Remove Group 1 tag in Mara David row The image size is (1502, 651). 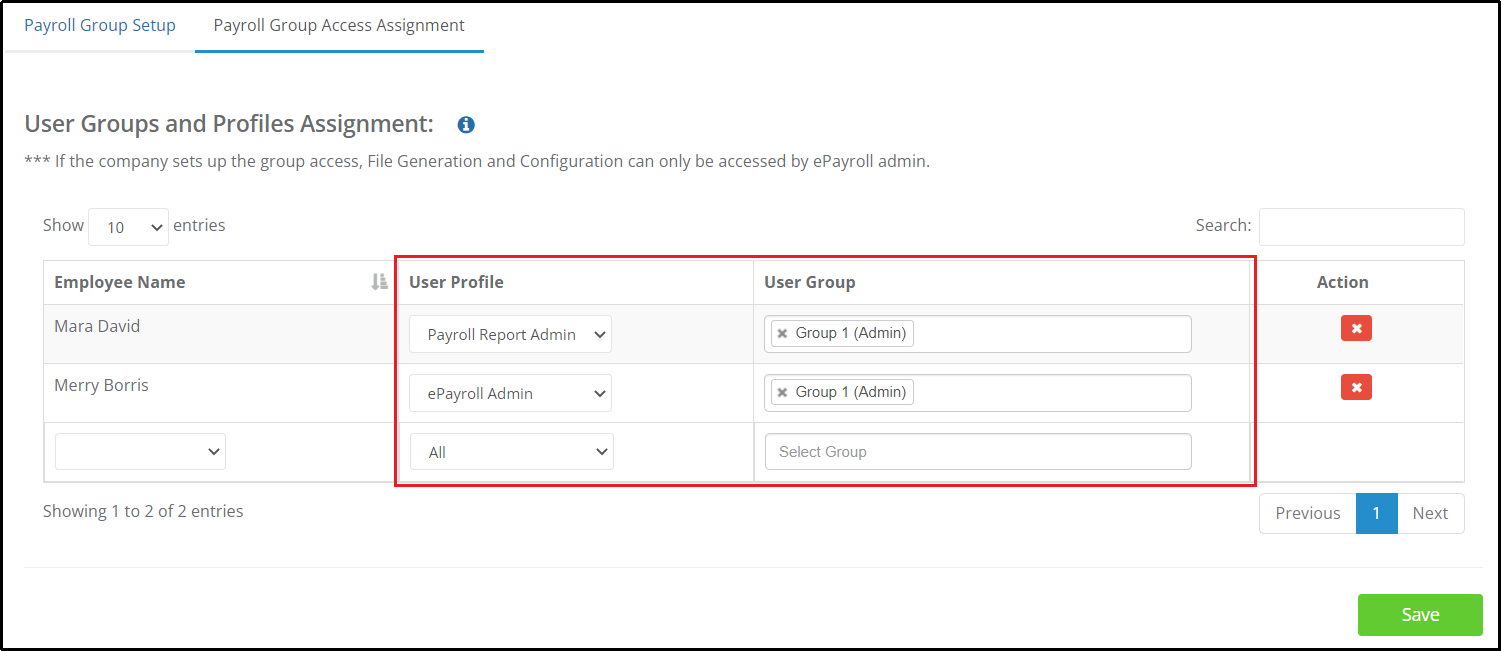tap(783, 334)
